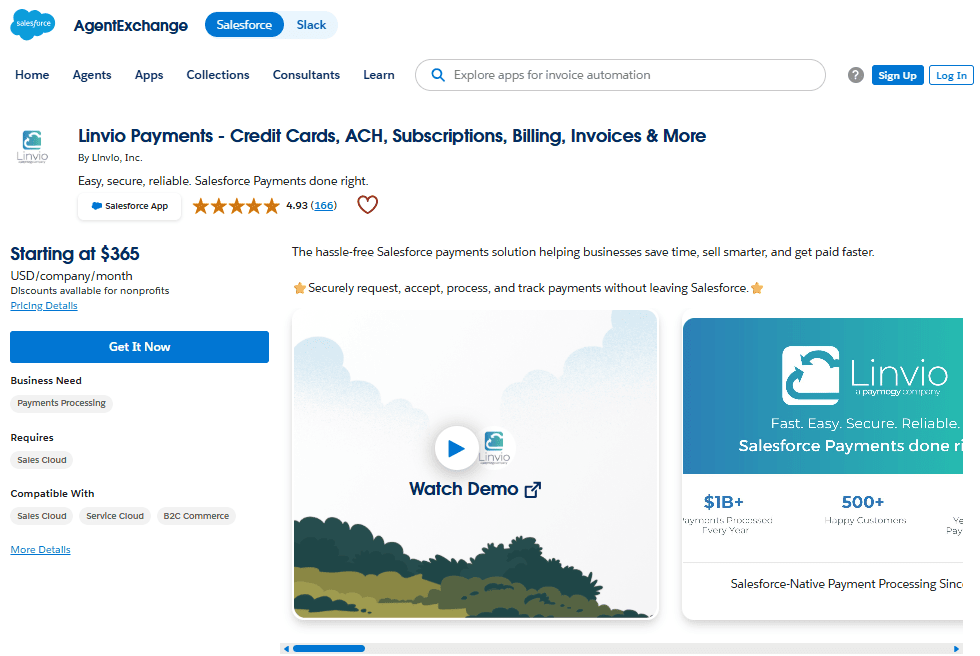The height and width of the screenshot is (656, 980).
Task: Click the Watch Demo link
Action: (475, 489)
